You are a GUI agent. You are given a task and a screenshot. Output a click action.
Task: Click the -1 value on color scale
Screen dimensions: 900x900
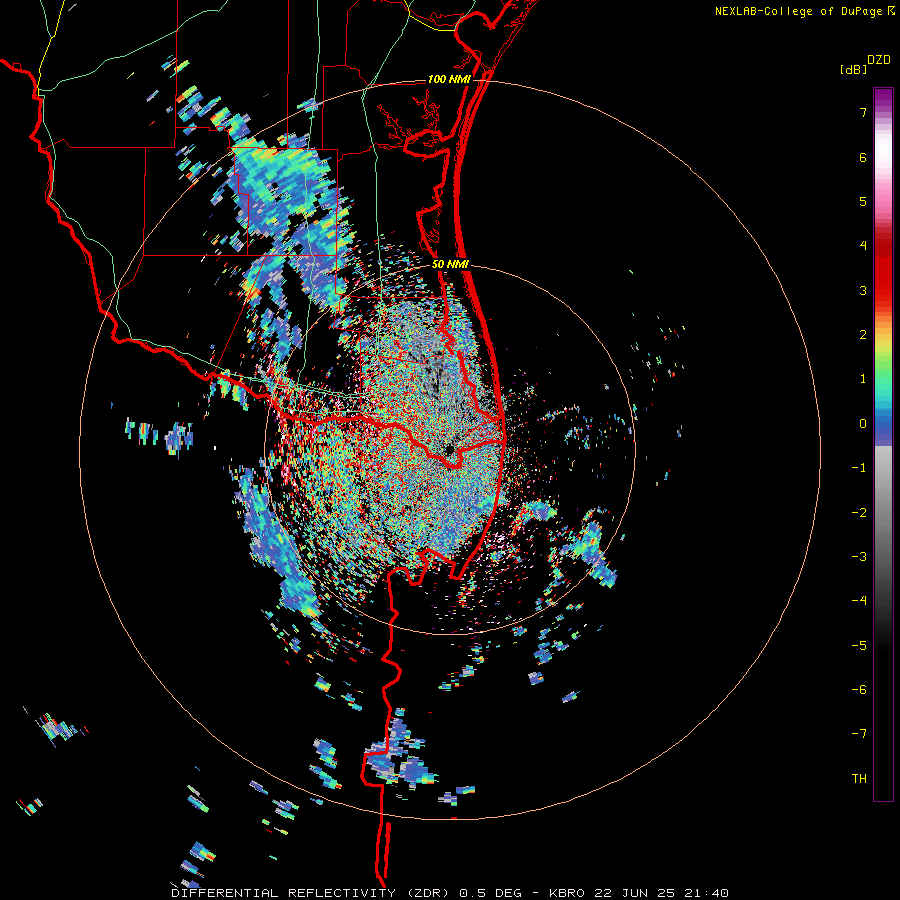point(859,468)
